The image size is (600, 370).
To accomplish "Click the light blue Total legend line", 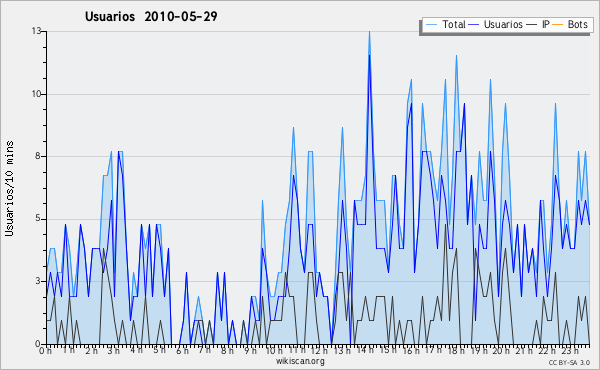I will point(431,24).
